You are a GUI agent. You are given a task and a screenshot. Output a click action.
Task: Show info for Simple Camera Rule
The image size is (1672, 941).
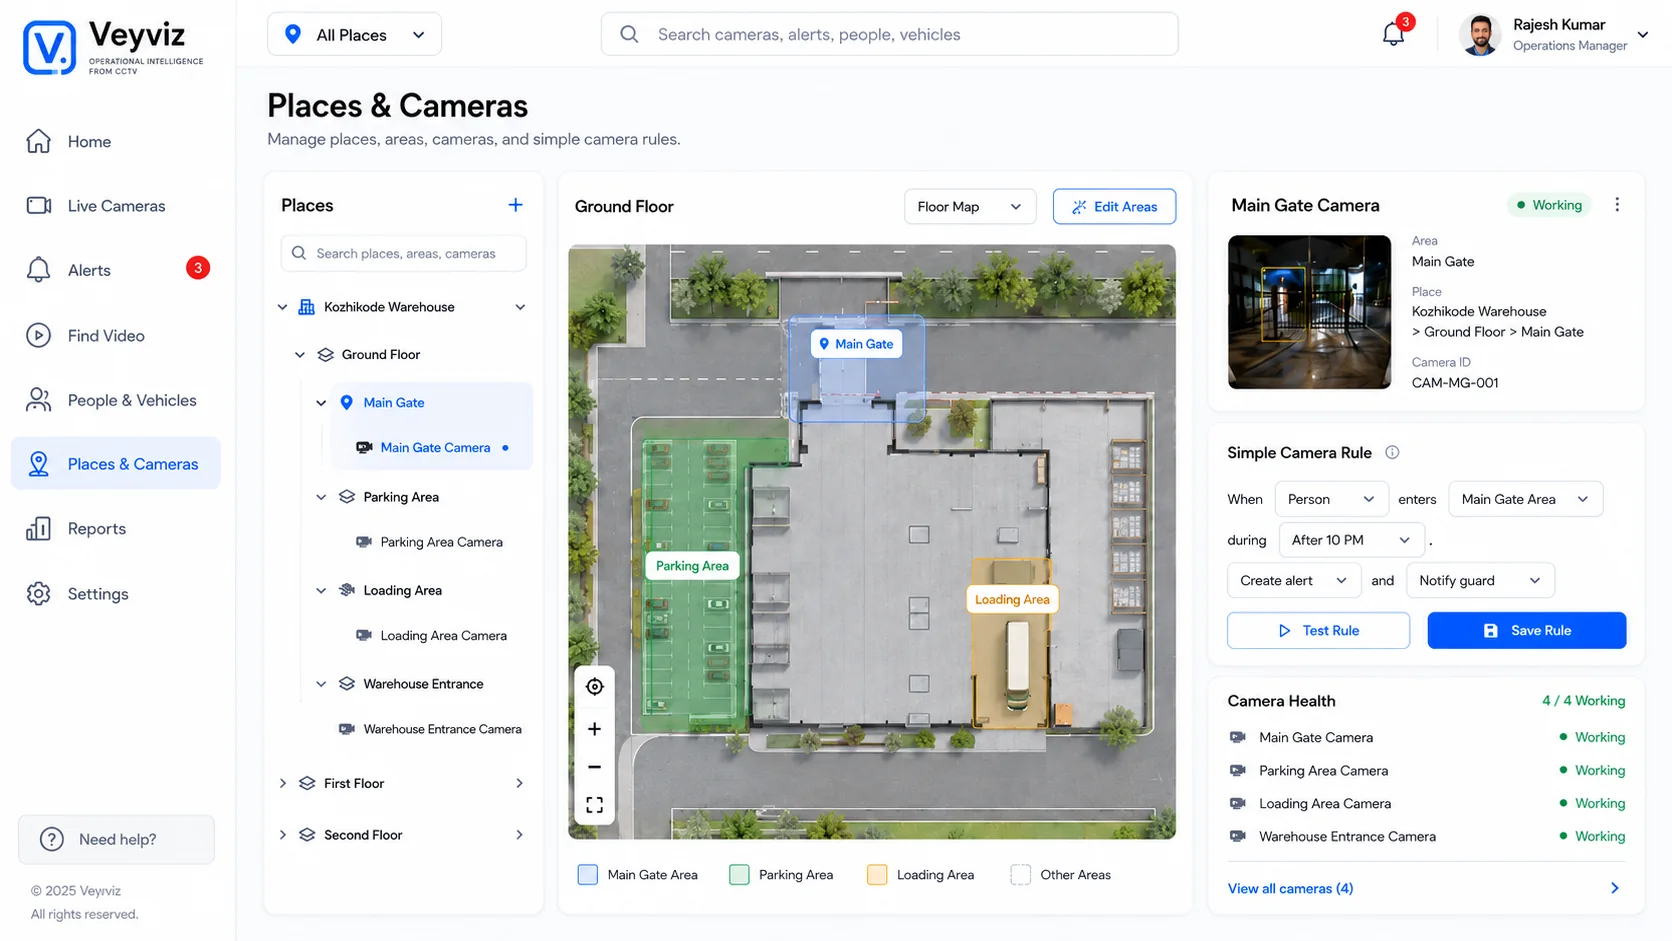pos(1392,452)
